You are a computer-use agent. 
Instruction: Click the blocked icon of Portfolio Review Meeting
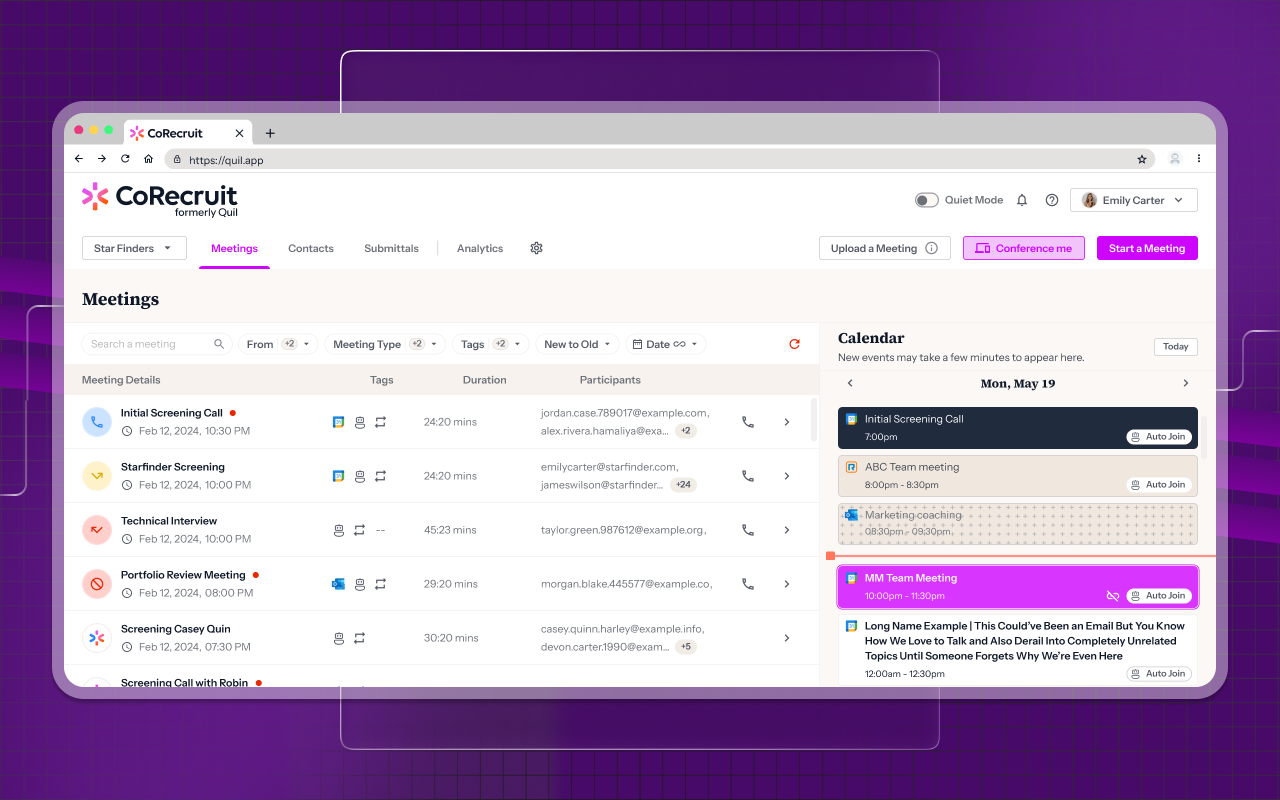click(97, 584)
